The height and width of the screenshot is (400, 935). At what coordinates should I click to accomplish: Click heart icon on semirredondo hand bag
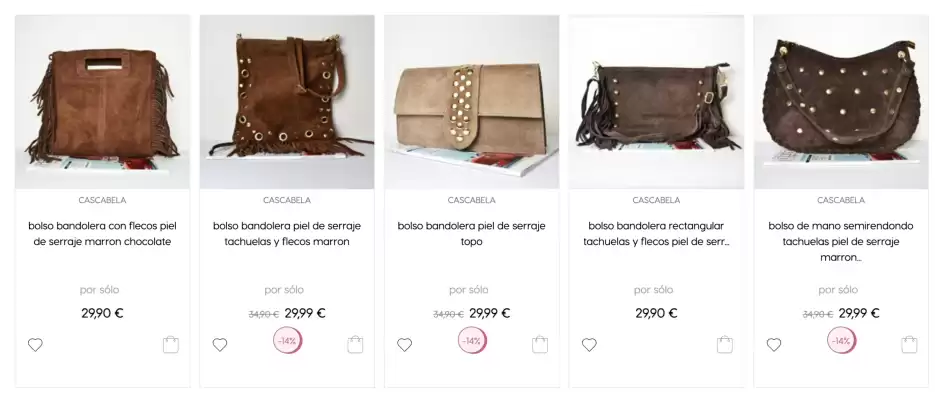(x=773, y=345)
